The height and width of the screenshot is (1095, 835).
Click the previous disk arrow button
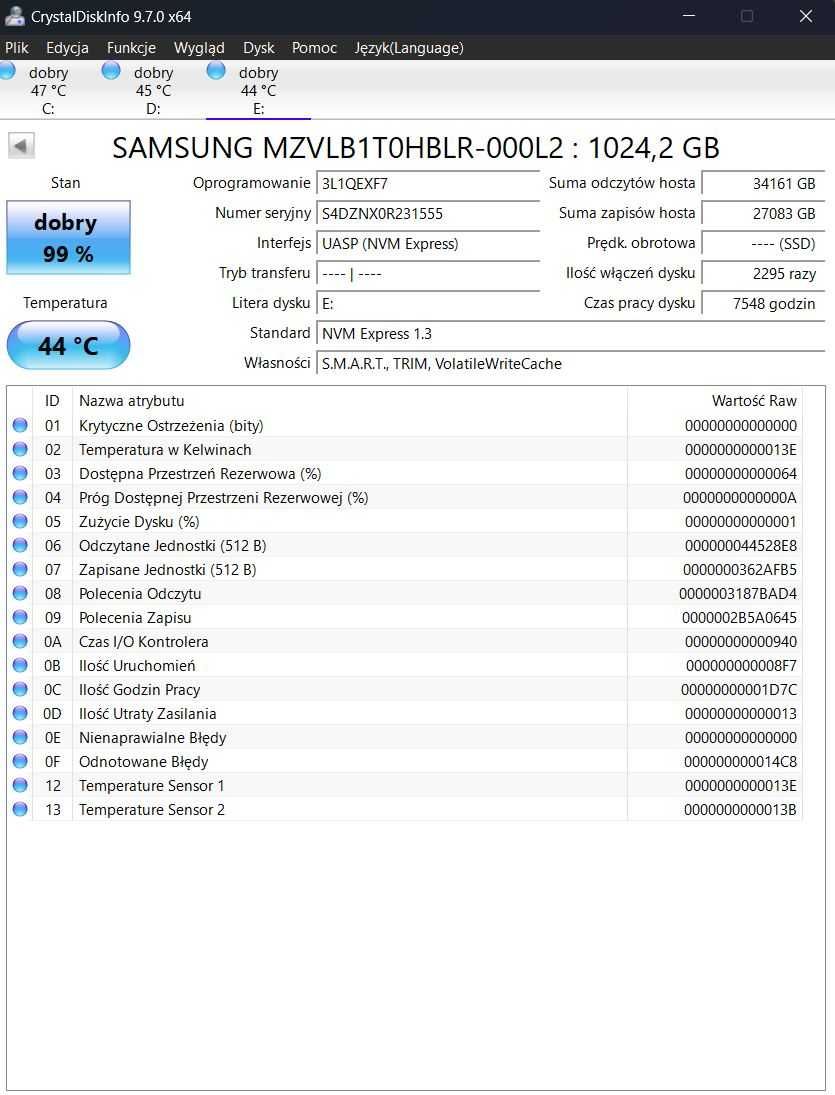click(21, 146)
